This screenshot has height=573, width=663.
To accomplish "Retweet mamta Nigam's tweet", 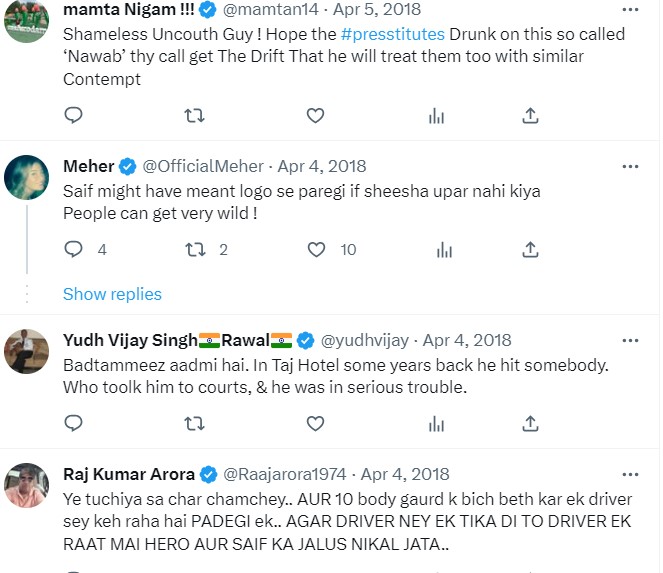I will click(195, 116).
